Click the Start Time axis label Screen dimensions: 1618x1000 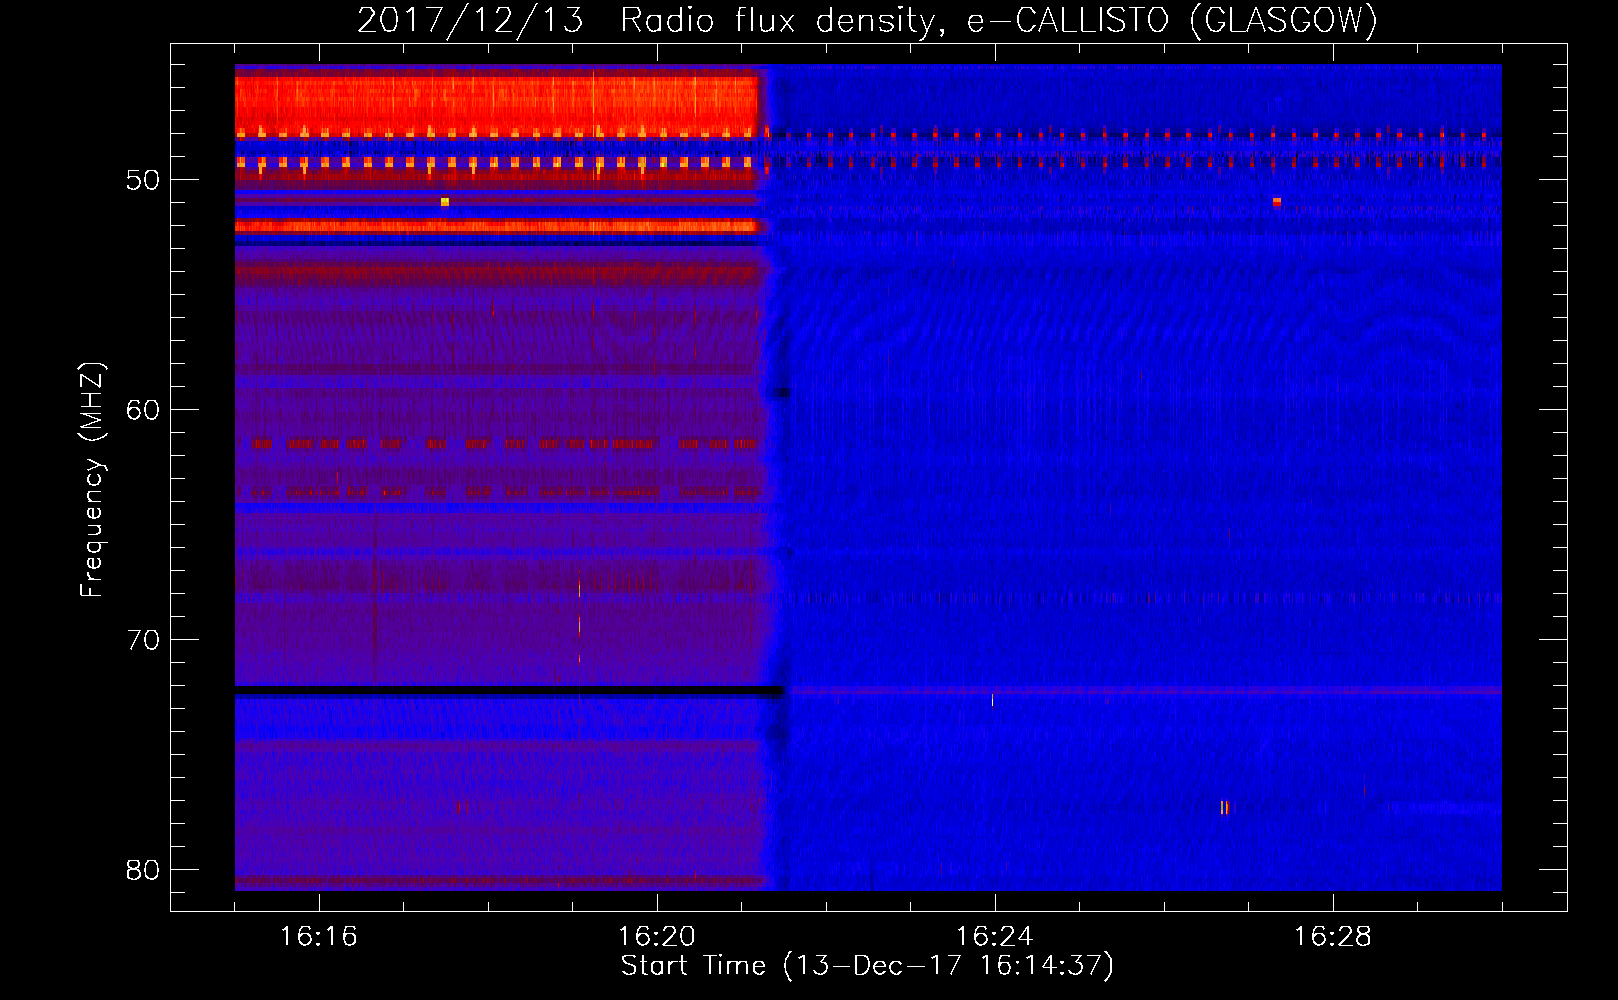[x=867, y=966]
